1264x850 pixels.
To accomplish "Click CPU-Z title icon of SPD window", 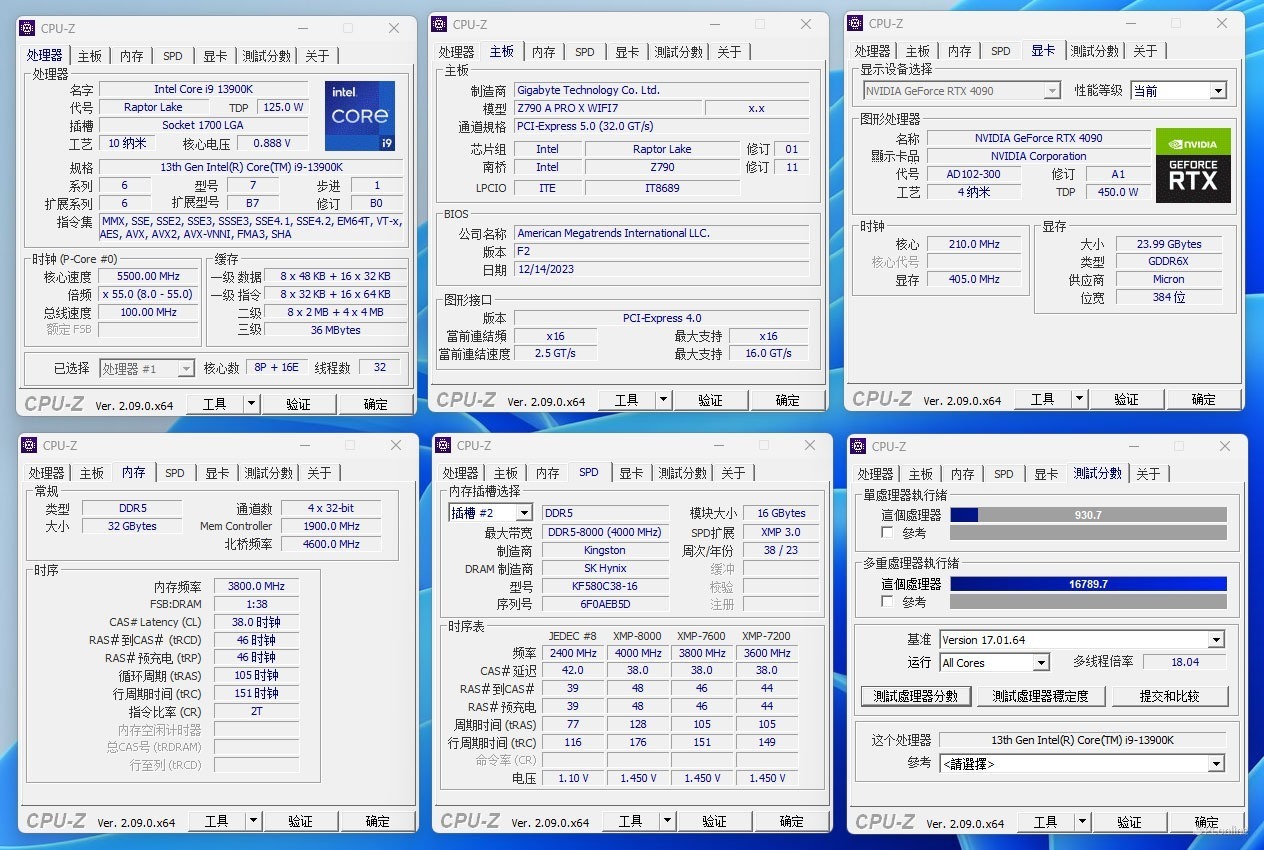I will click(444, 445).
